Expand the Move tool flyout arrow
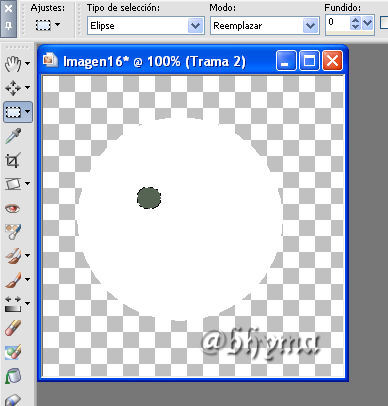Viewport: 388px width, 406px height. point(27,88)
